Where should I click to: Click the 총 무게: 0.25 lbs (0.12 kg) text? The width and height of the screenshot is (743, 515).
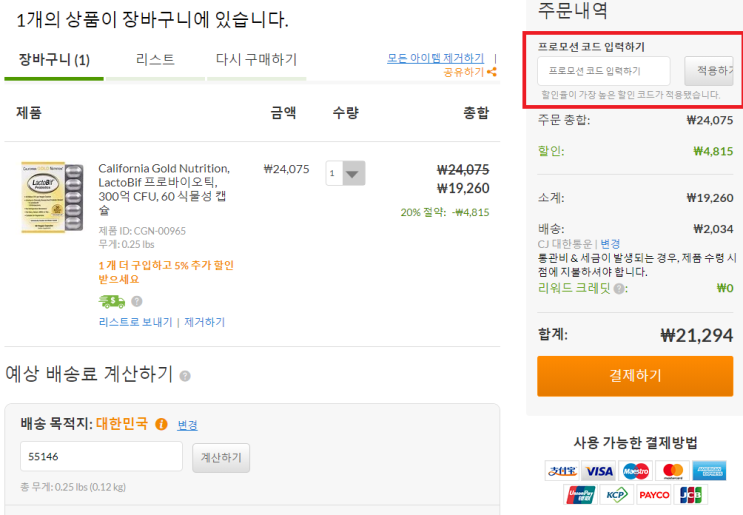pos(73,487)
